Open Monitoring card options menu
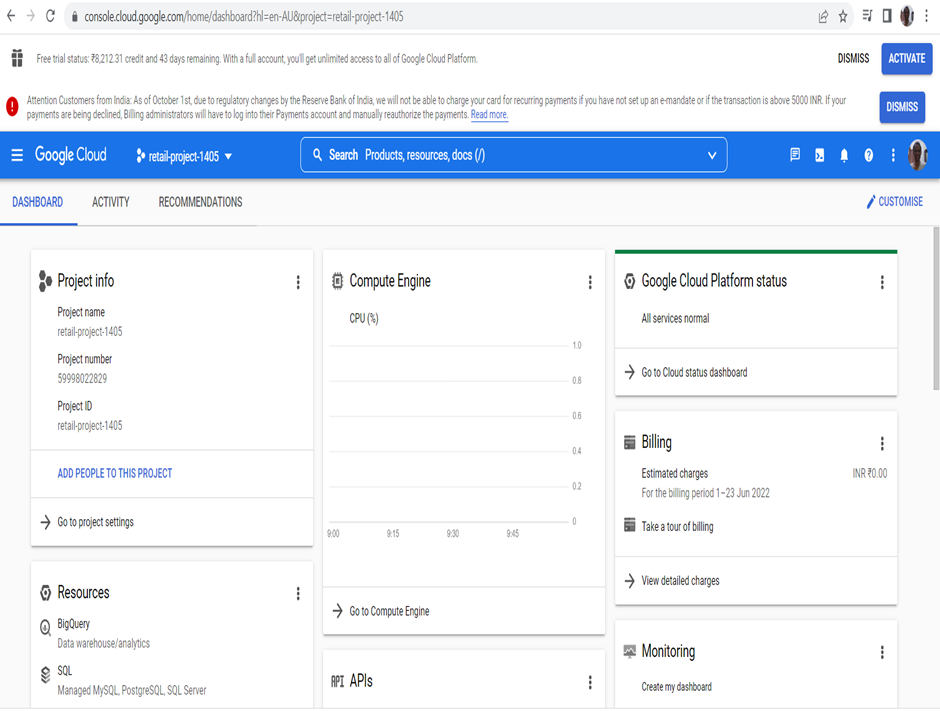940x711 pixels. pyautogui.click(x=882, y=652)
